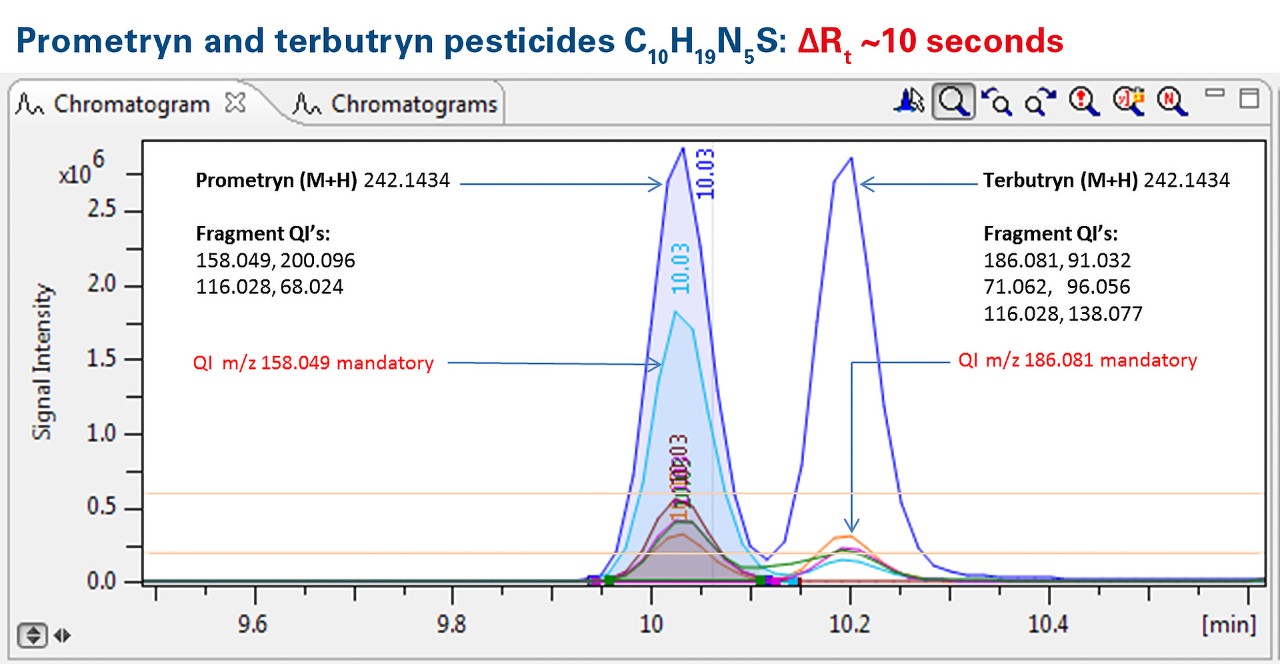The width and height of the screenshot is (1280, 664).
Task: Click the lower orange threshold line
Action: click(x=400, y=550)
